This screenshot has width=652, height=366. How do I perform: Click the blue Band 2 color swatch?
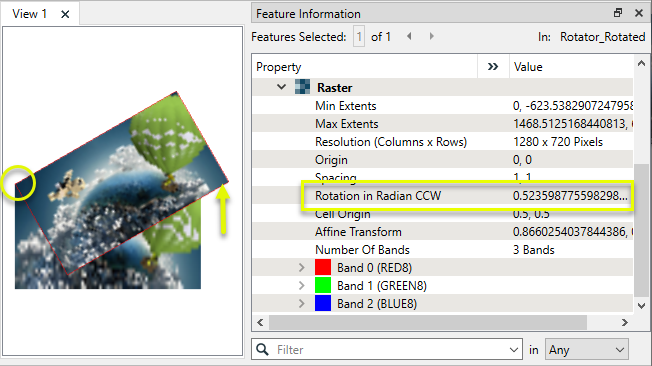[x=323, y=303]
